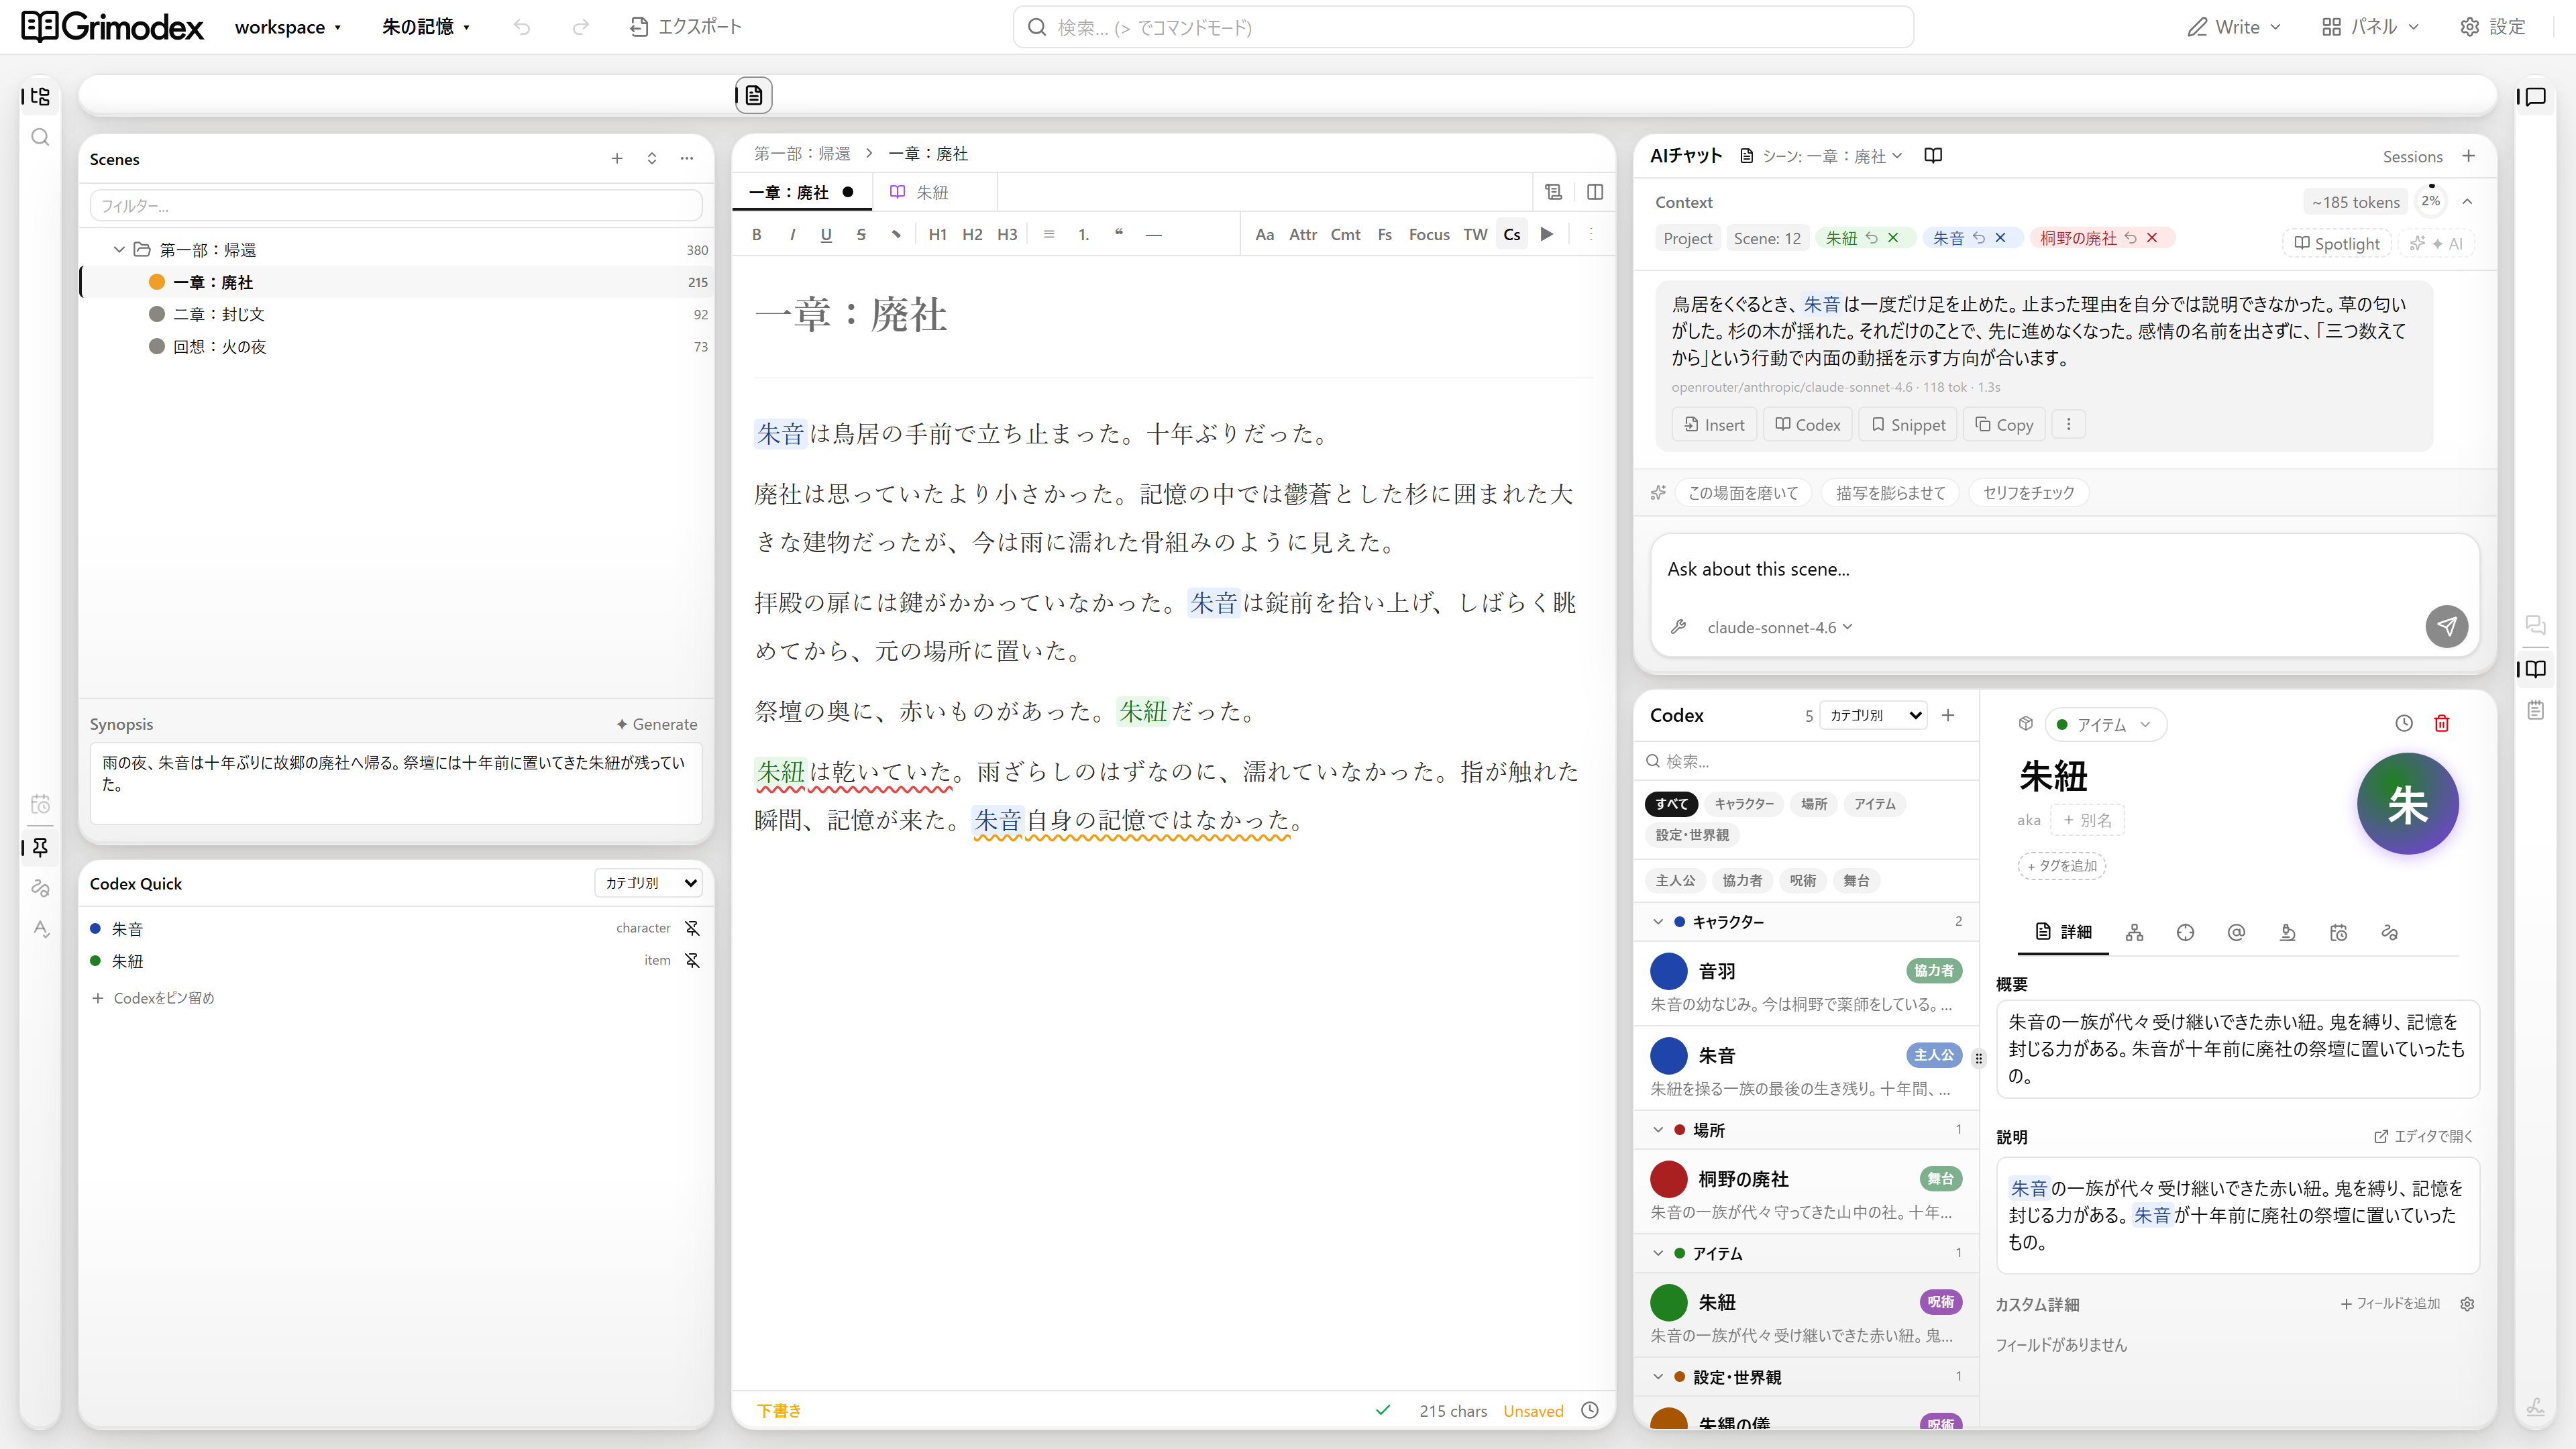
Task: Toggle bold formatting in editor toolbar
Action: [x=757, y=234]
